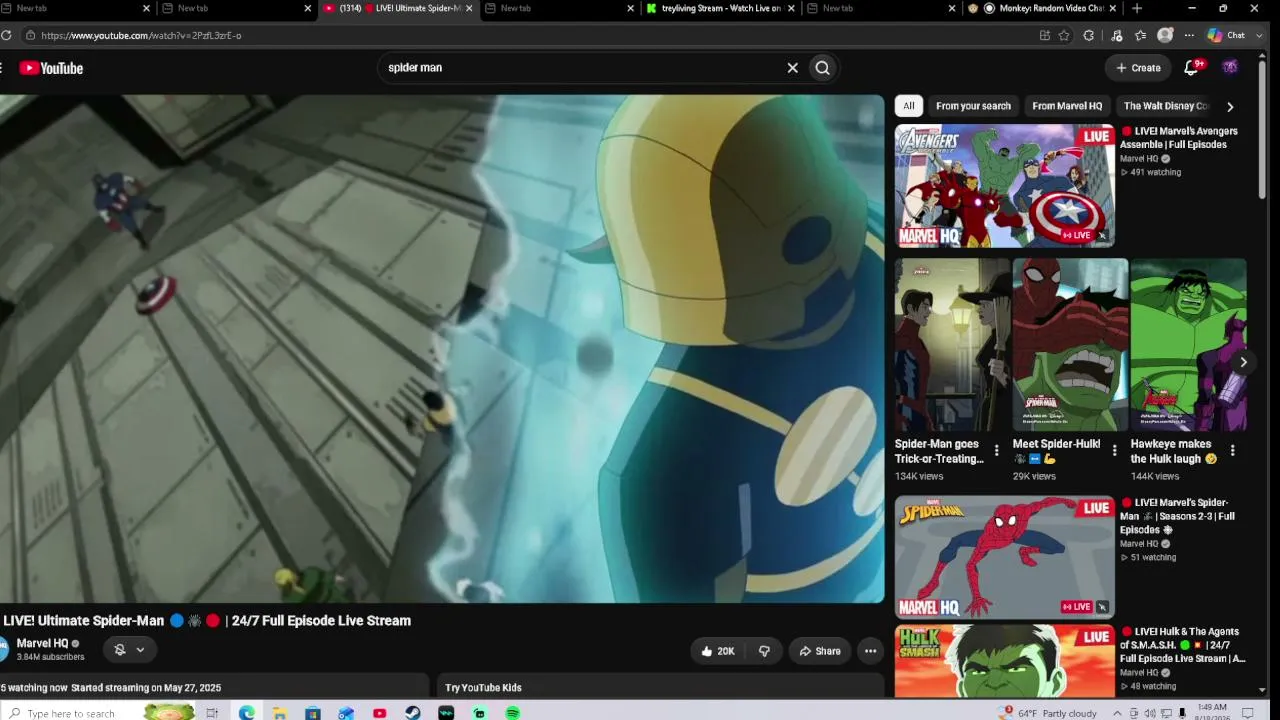Reload the page with the refresh button
Screen dimensions: 1280x720
6,35
